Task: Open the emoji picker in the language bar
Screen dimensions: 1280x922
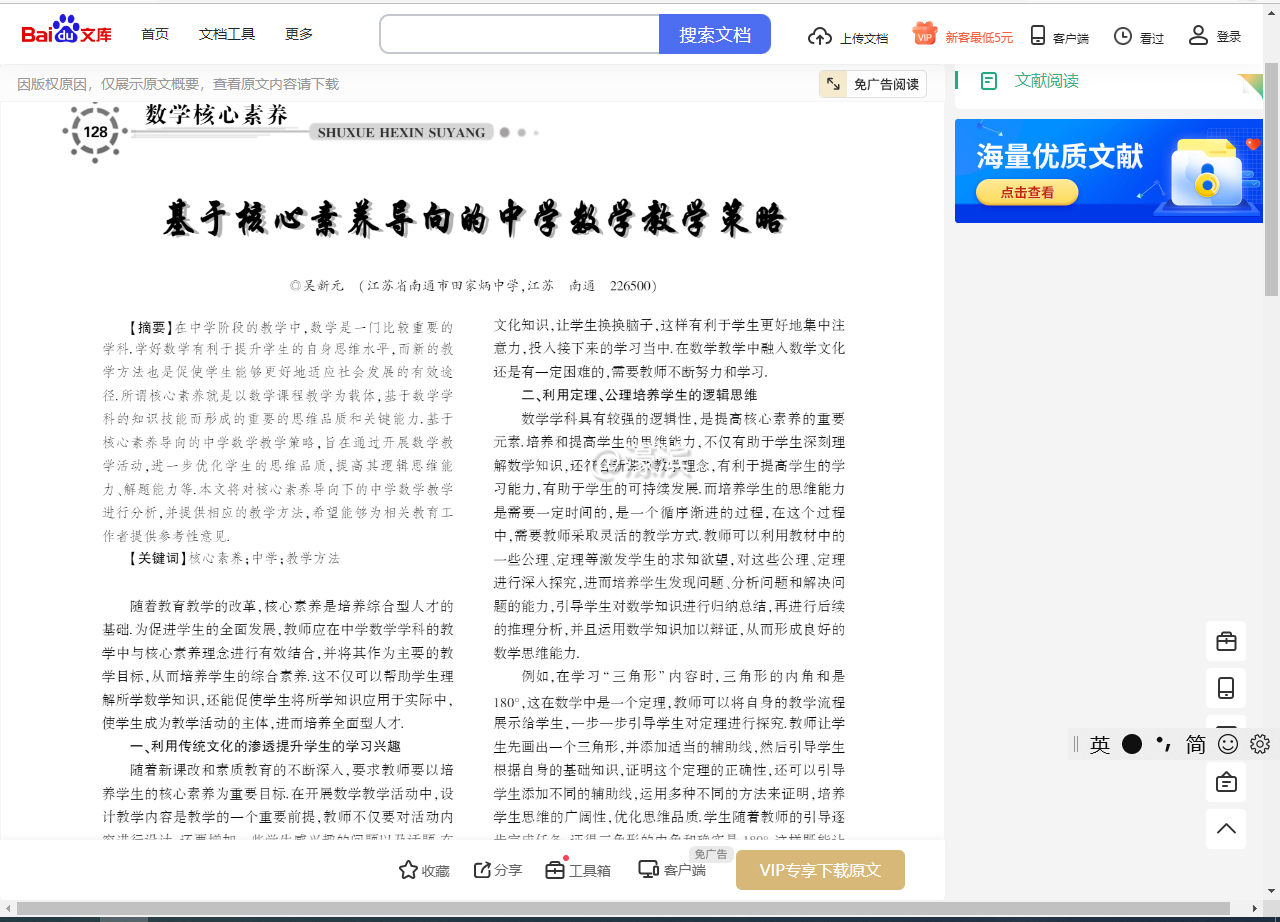Action: tap(1227, 744)
